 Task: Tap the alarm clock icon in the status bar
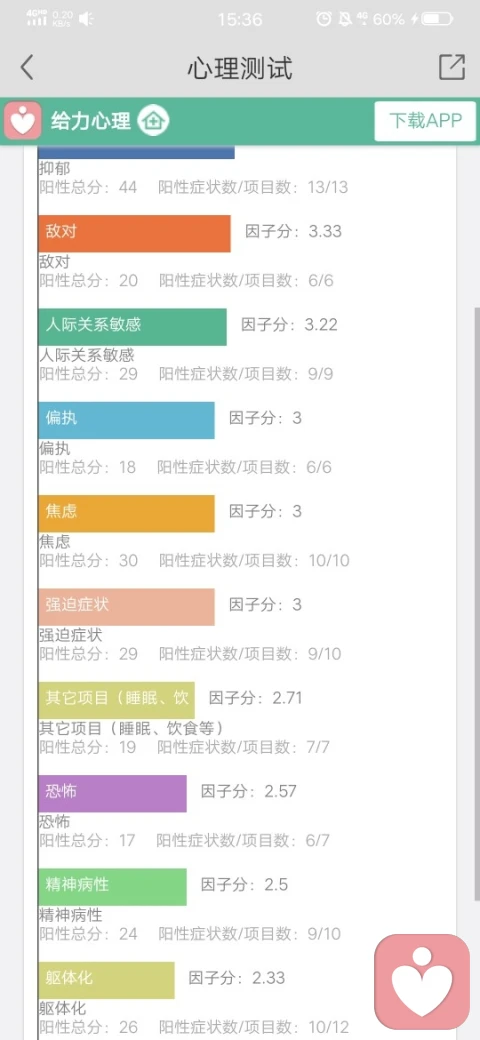click(x=324, y=19)
